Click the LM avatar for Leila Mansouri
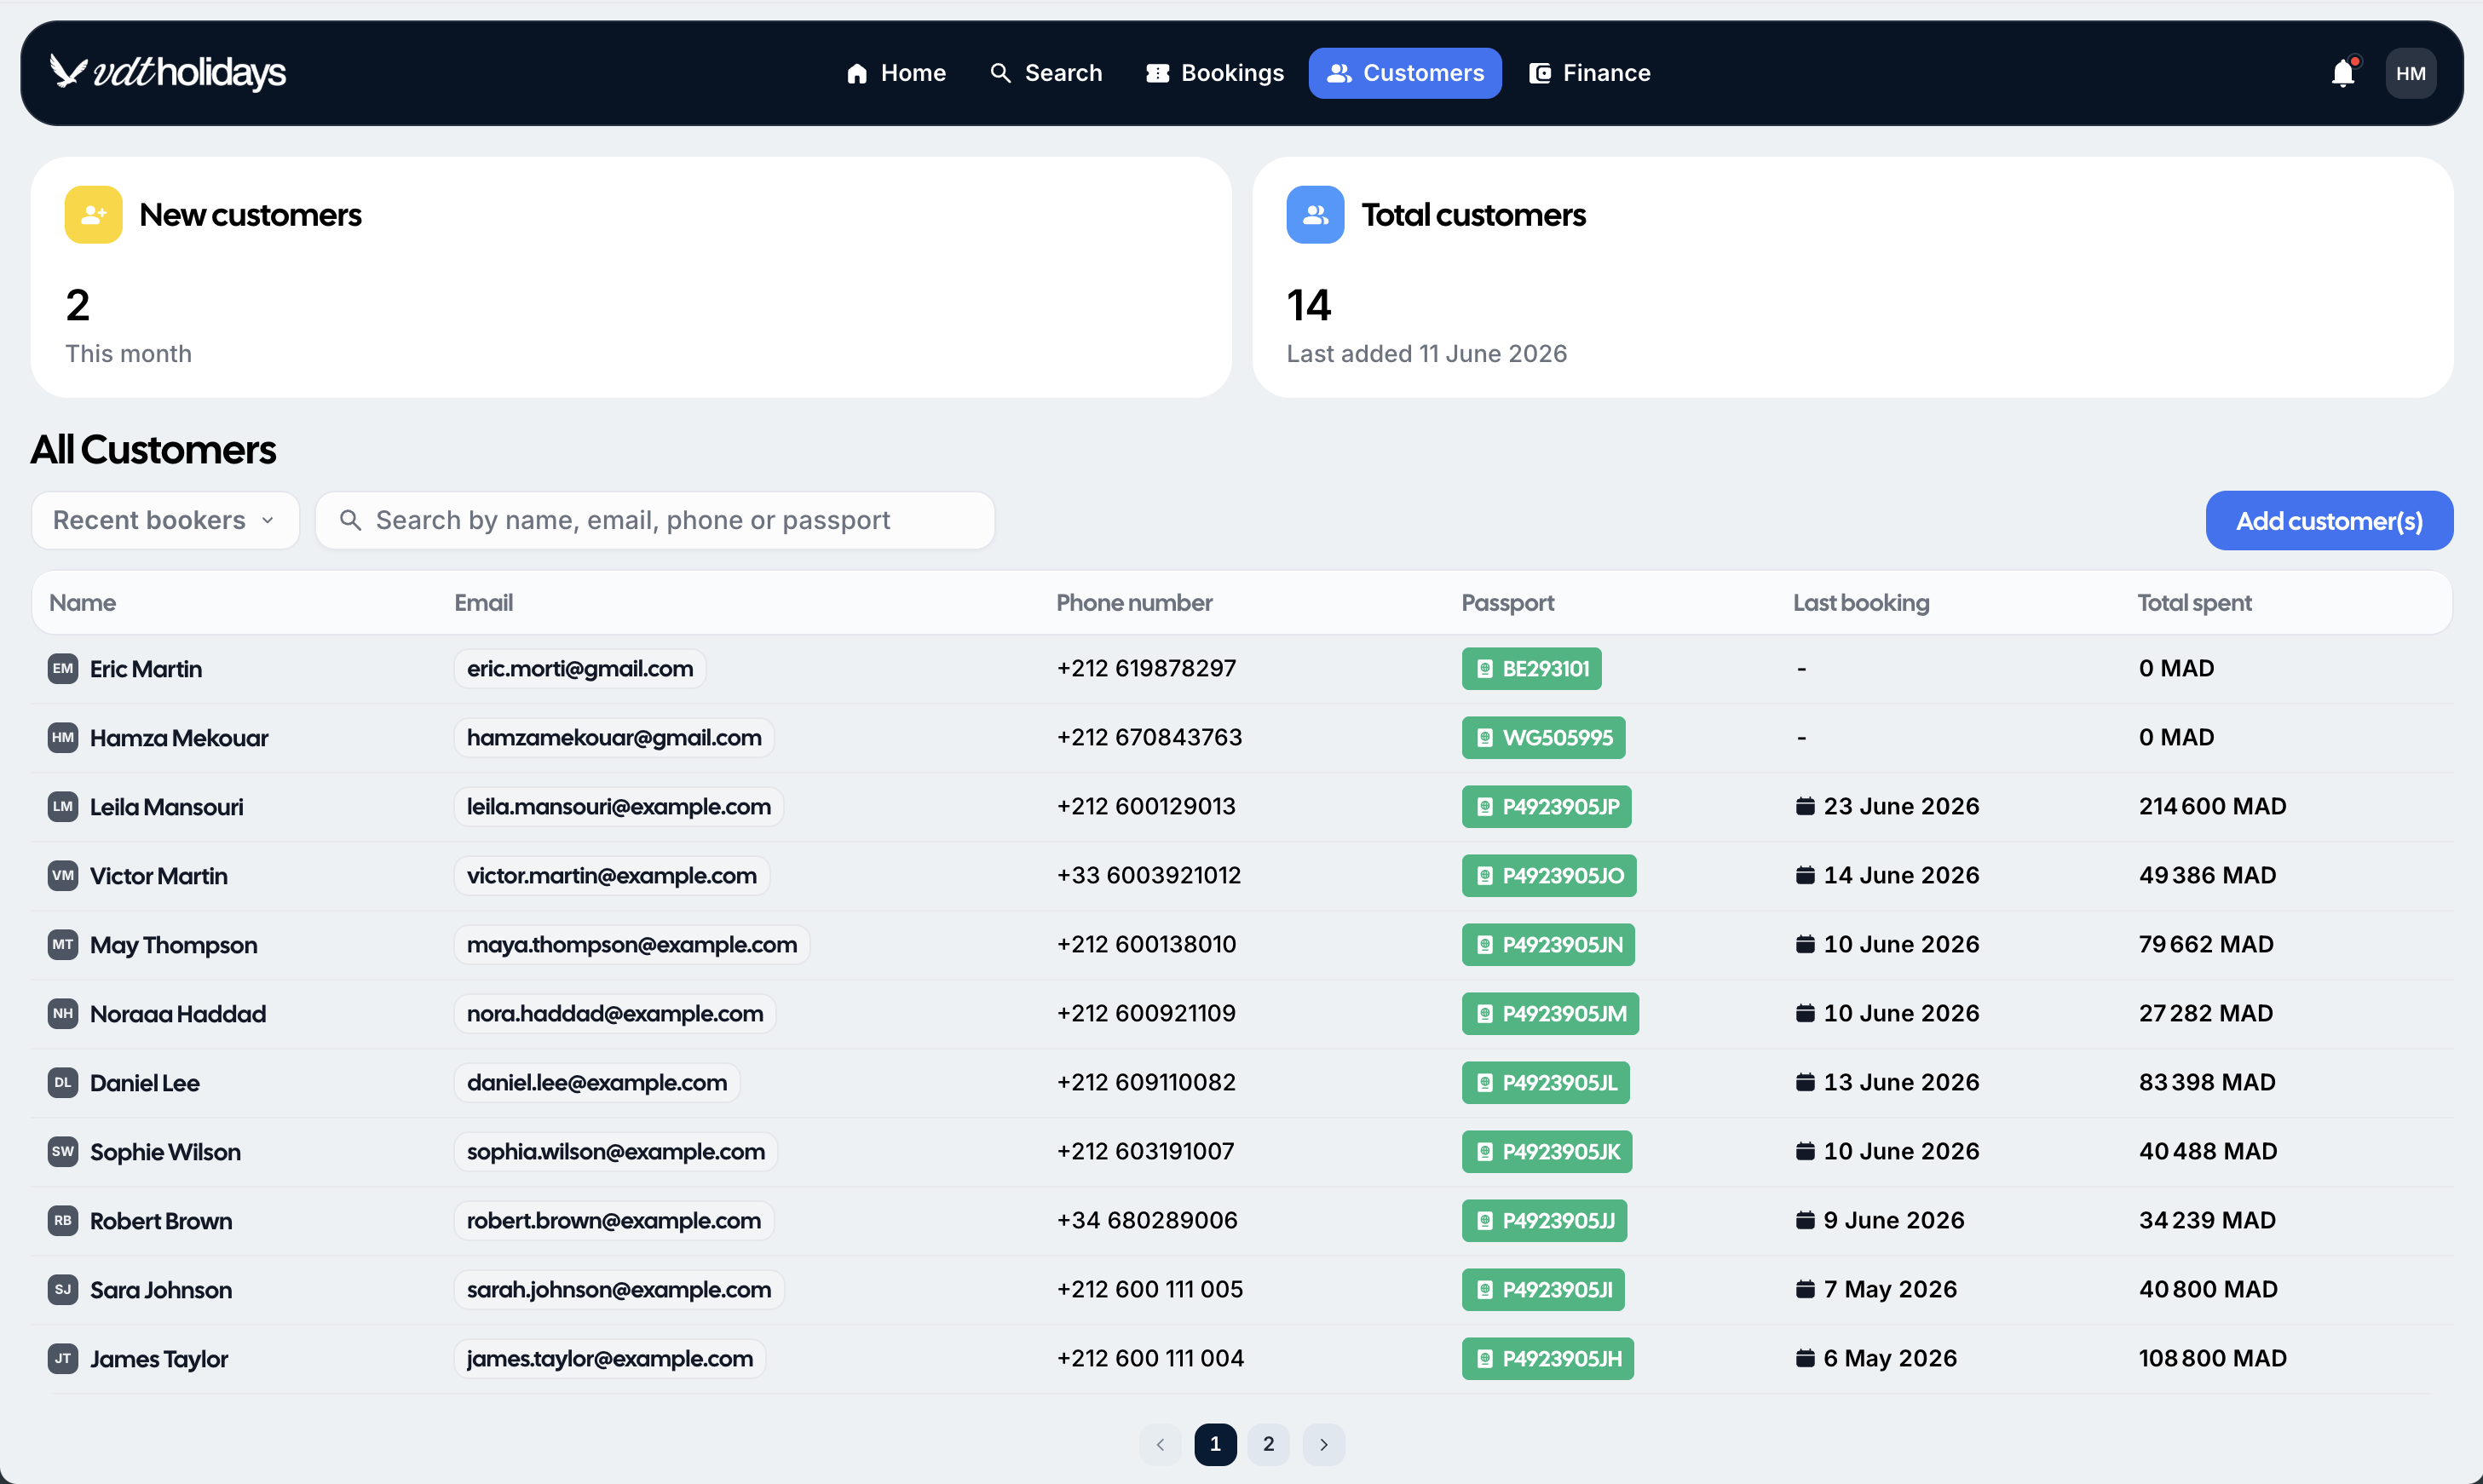 (x=63, y=806)
